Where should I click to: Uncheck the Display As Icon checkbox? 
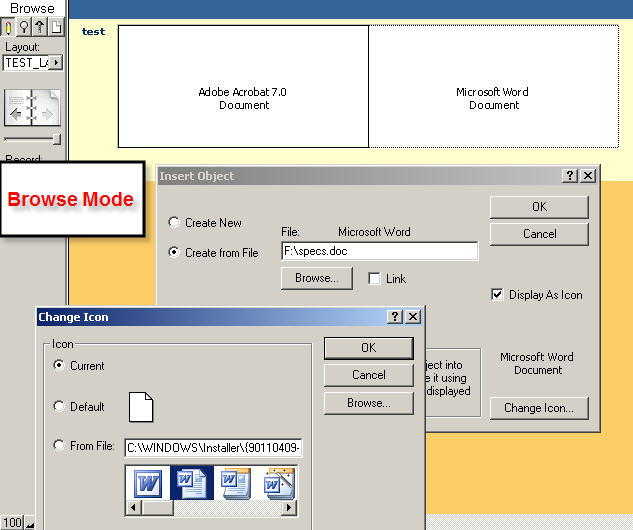tap(497, 294)
